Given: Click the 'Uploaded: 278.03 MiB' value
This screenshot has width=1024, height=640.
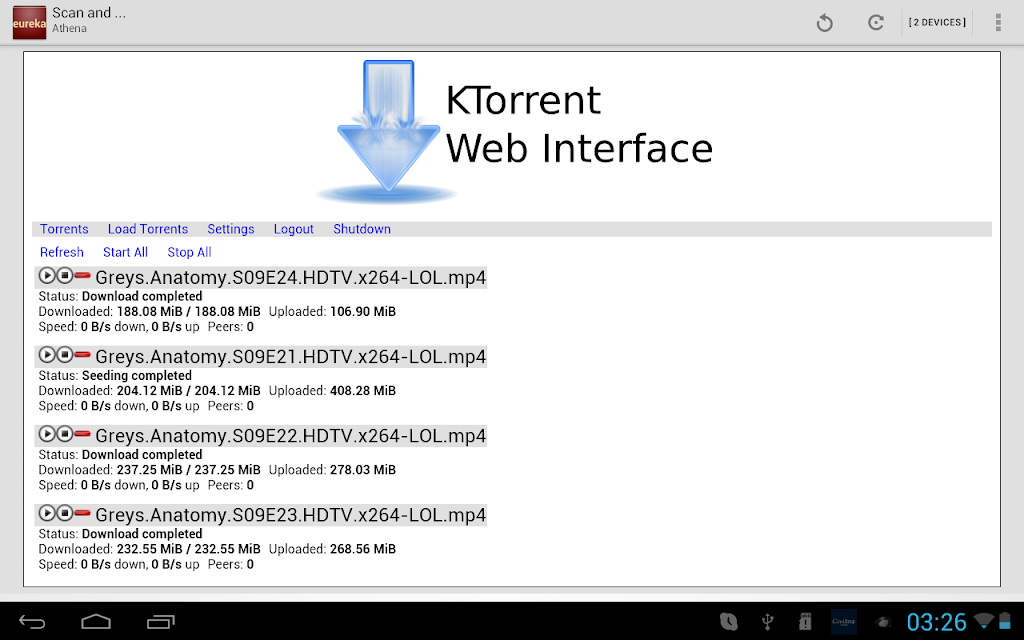Looking at the screenshot, I should 332,470.
